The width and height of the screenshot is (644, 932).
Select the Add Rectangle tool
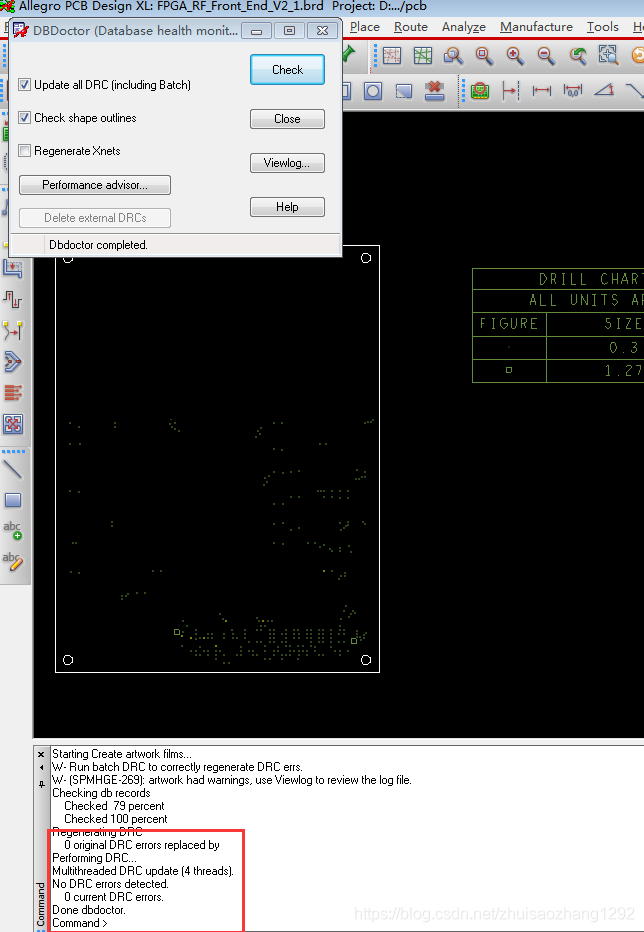pos(13,500)
